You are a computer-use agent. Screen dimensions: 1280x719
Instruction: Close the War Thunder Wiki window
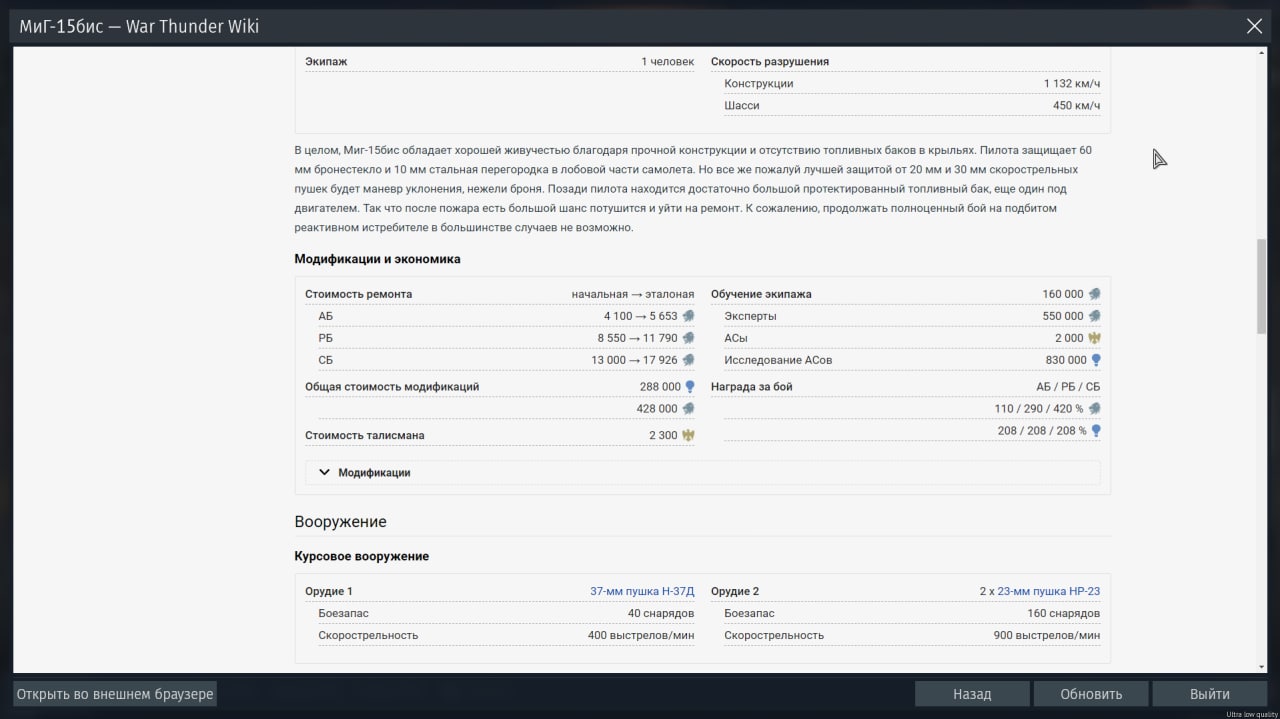[1254, 27]
